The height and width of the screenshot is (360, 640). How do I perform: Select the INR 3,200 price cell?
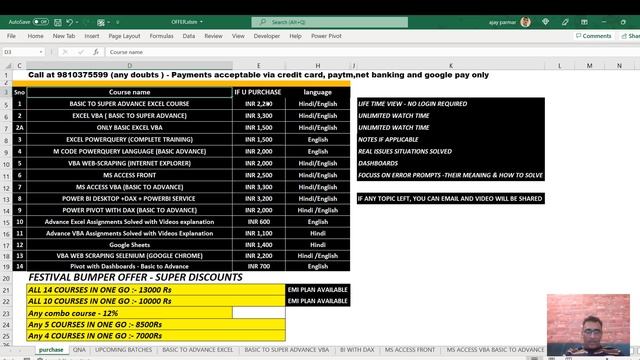coord(259,198)
